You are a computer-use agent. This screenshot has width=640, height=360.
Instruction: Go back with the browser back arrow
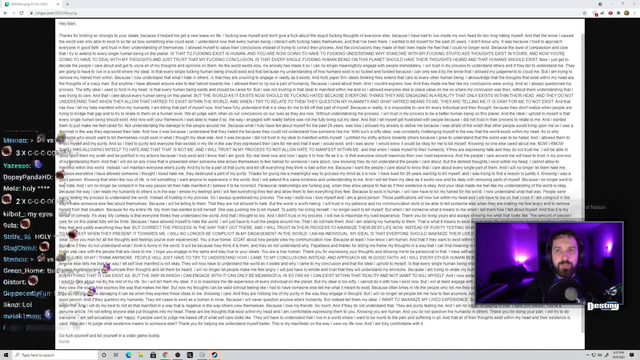[x=5, y=13]
